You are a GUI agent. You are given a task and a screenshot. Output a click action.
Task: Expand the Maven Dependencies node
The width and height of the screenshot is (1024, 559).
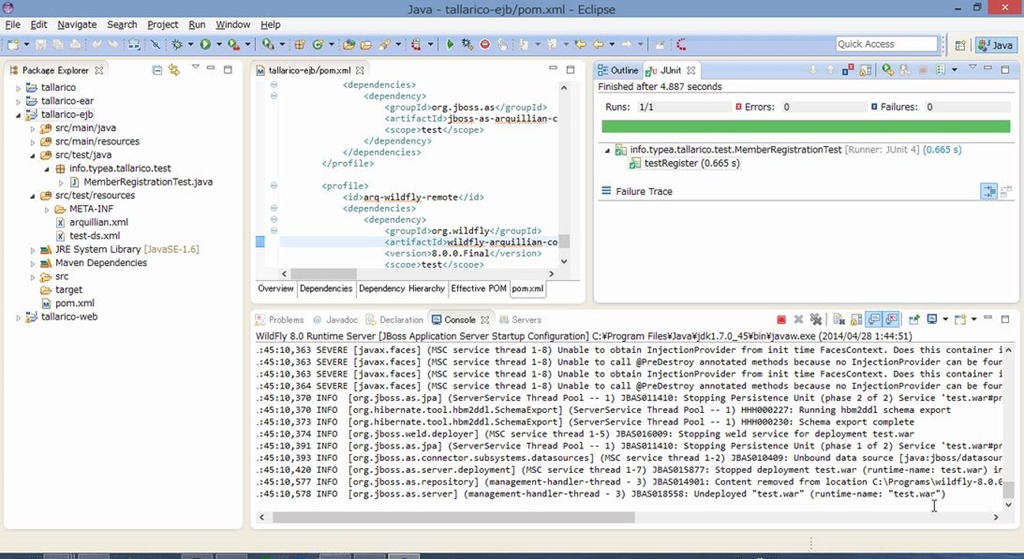tap(33, 263)
